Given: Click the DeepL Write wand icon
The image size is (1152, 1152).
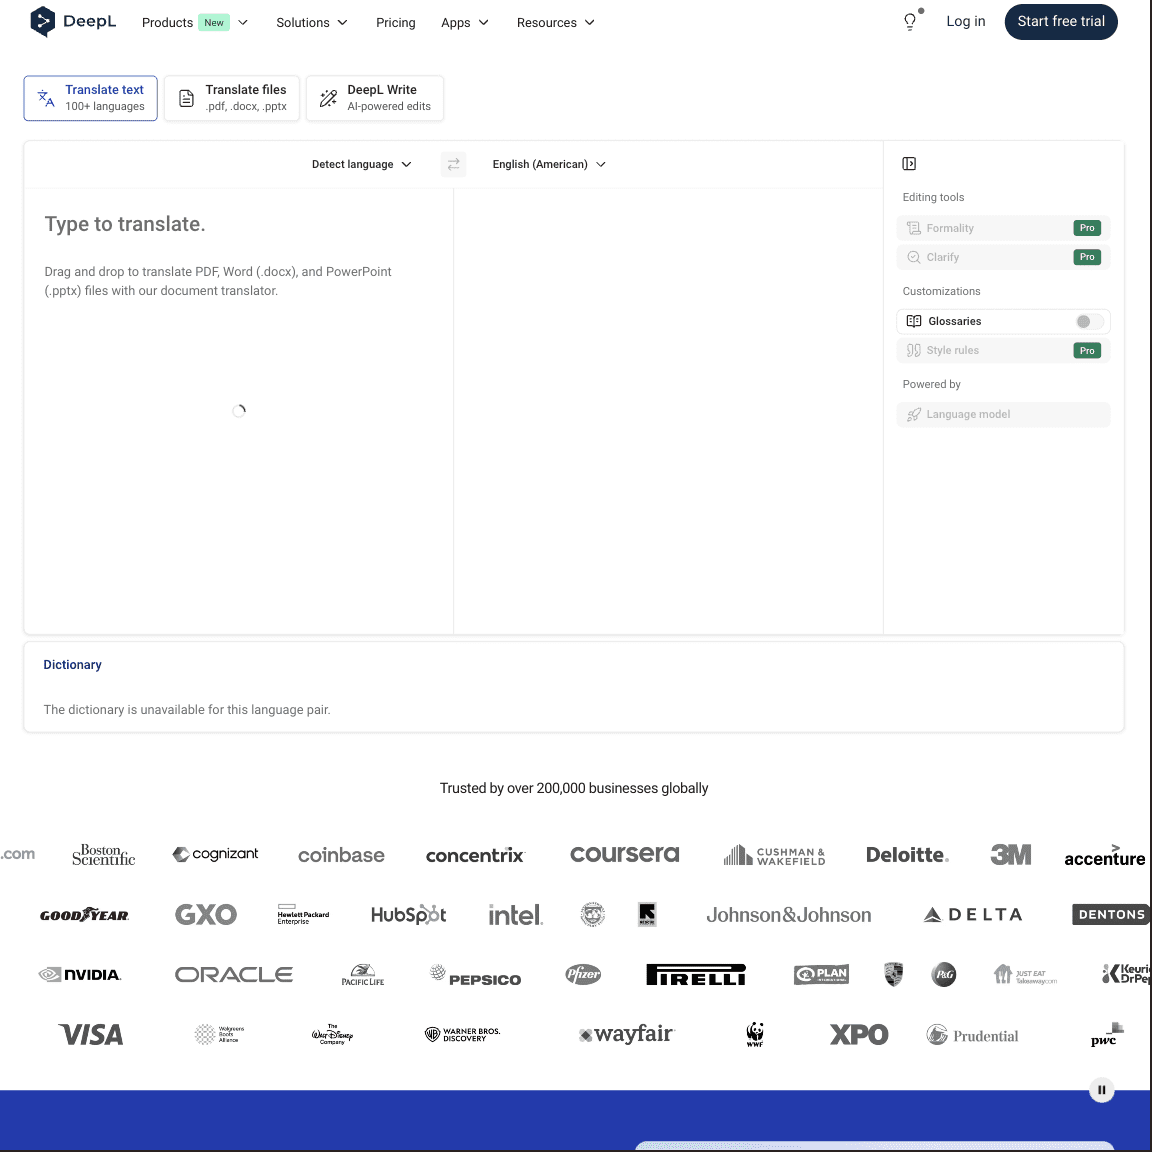Looking at the screenshot, I should pyautogui.click(x=328, y=98).
